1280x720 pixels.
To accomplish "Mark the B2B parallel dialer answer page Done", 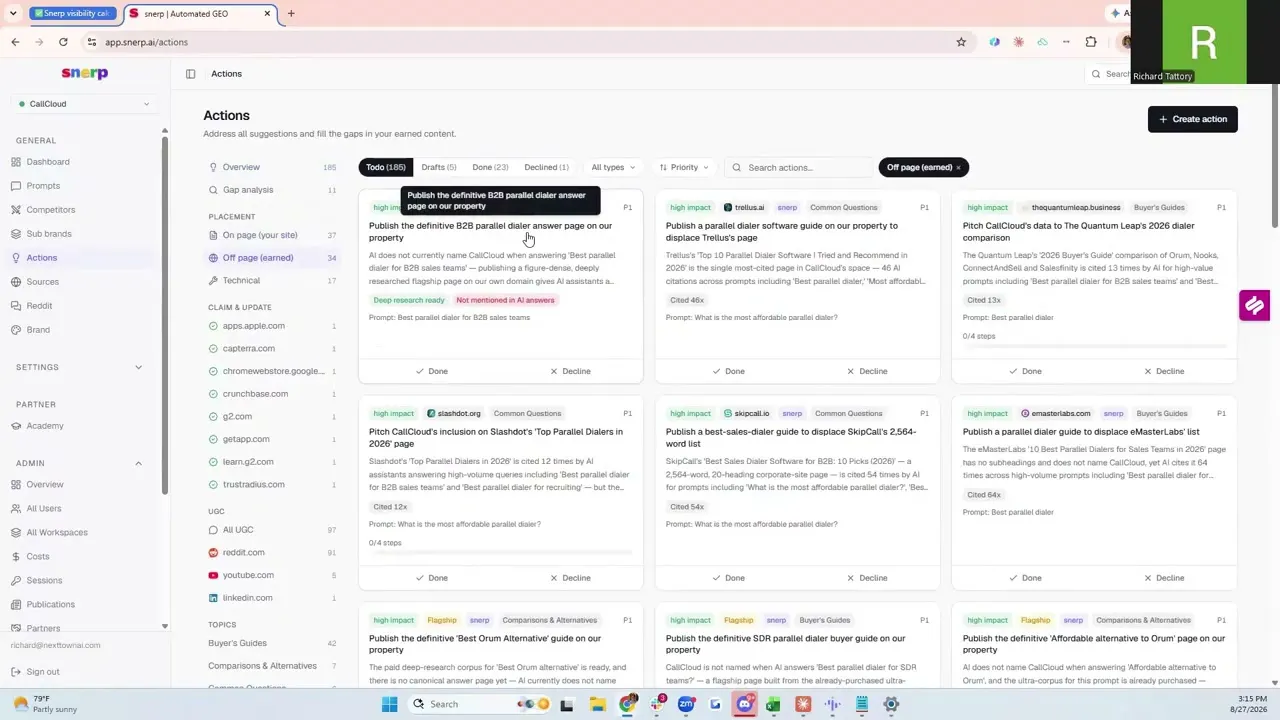I will click(432, 371).
